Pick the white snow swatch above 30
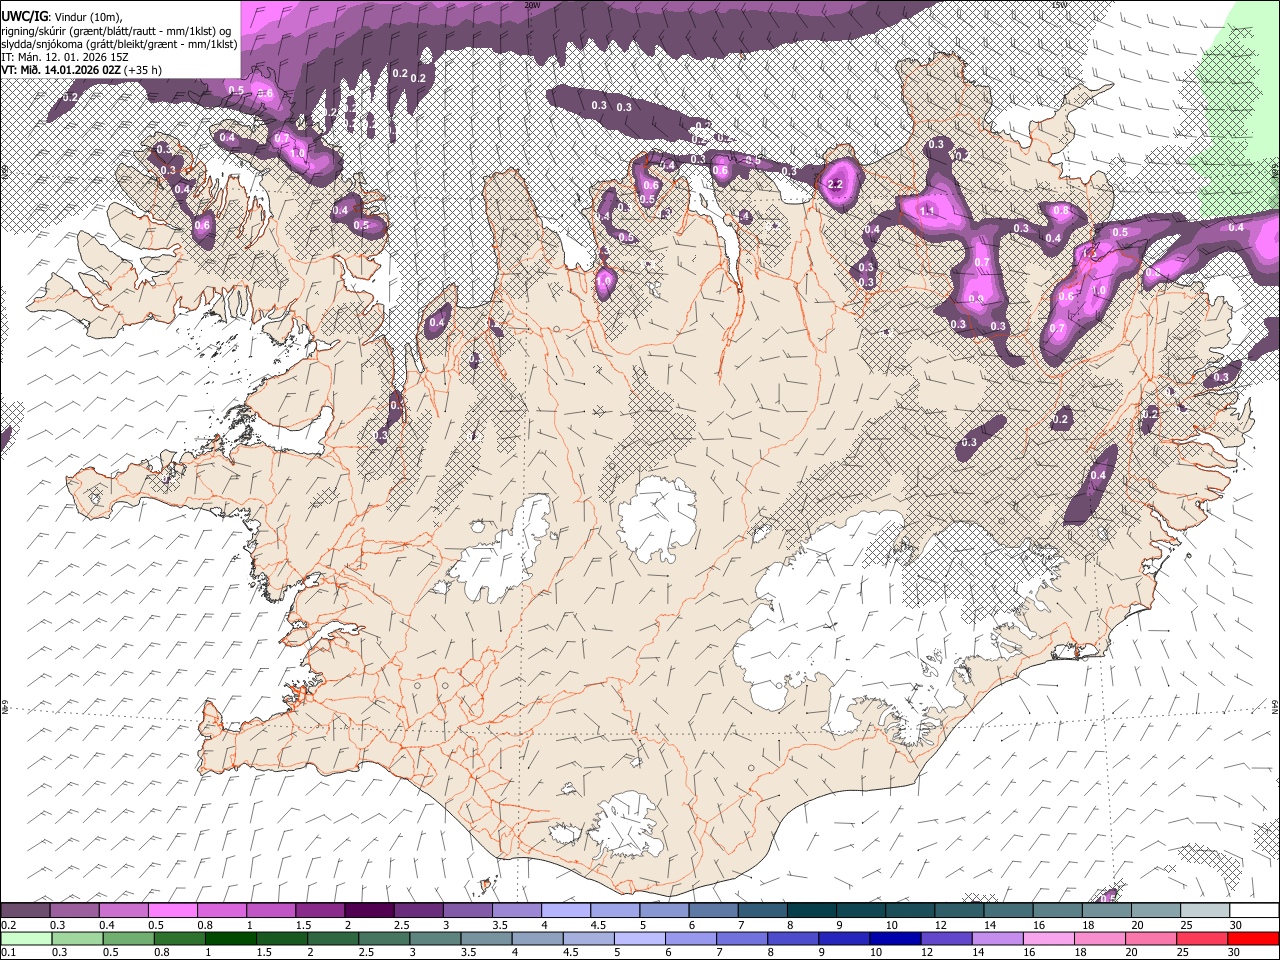The height and width of the screenshot is (960, 1280). [1254, 911]
